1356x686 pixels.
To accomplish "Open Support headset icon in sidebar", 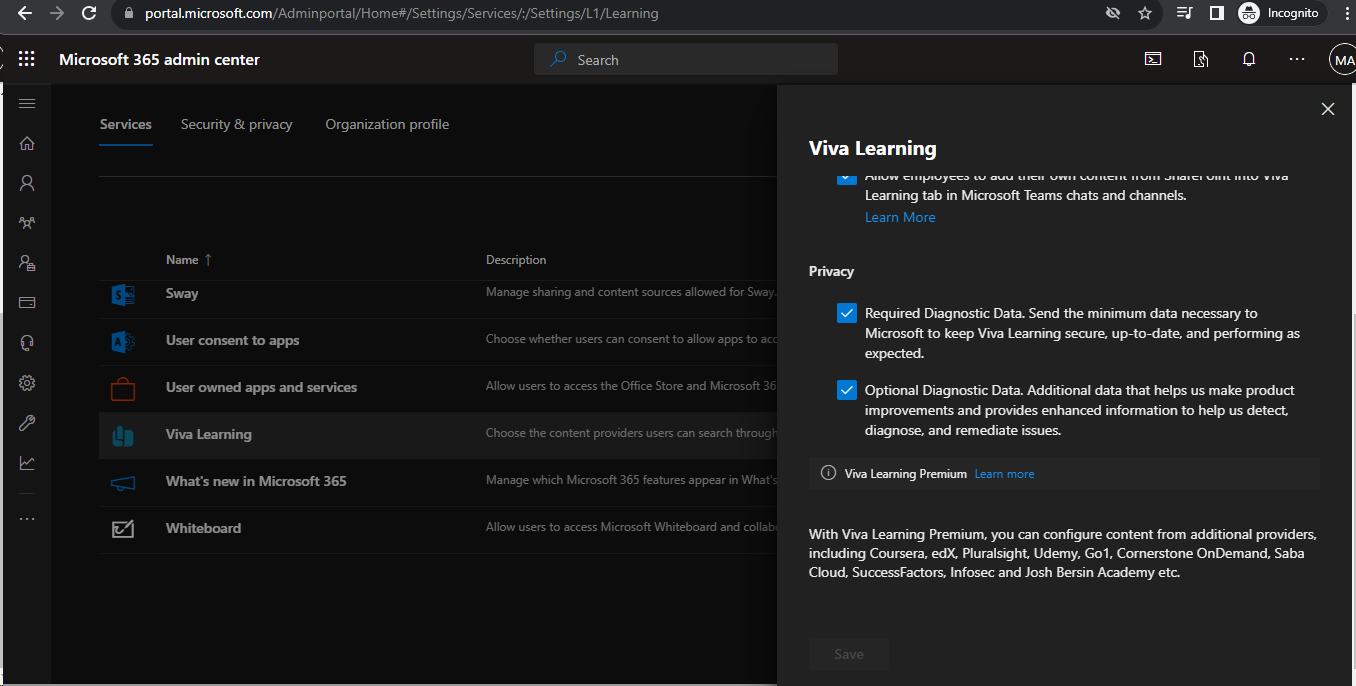I will click(x=27, y=343).
